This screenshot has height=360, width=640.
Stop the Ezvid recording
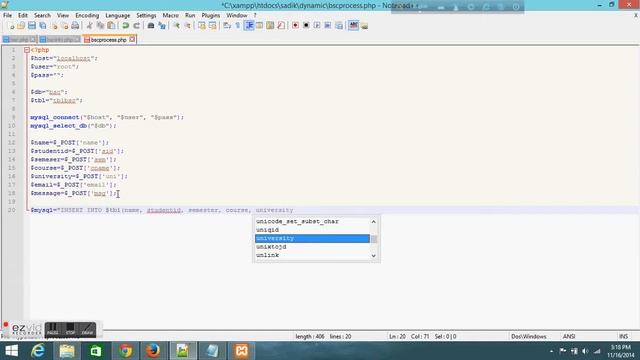coord(70,329)
